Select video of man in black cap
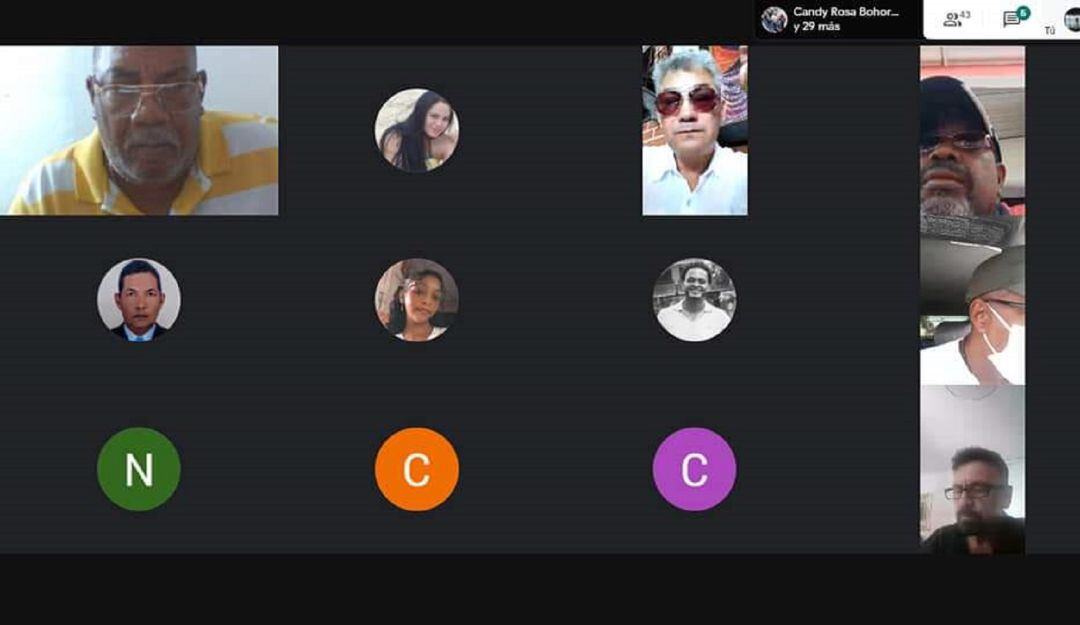The width and height of the screenshot is (1080, 625). [x=973, y=147]
